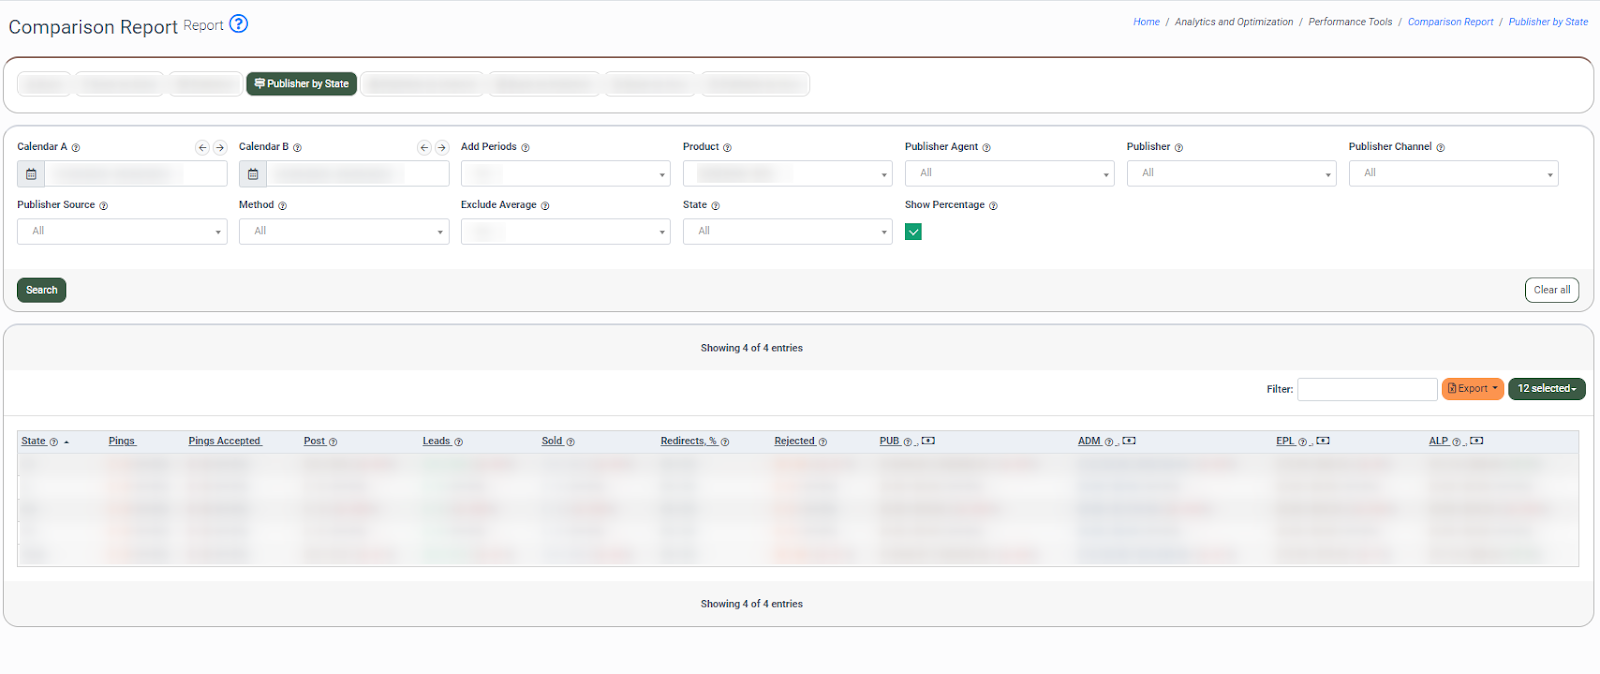Image resolution: width=1600 pixels, height=674 pixels.
Task: Go to Comparison Report breadcrumb link
Action: click(1450, 22)
